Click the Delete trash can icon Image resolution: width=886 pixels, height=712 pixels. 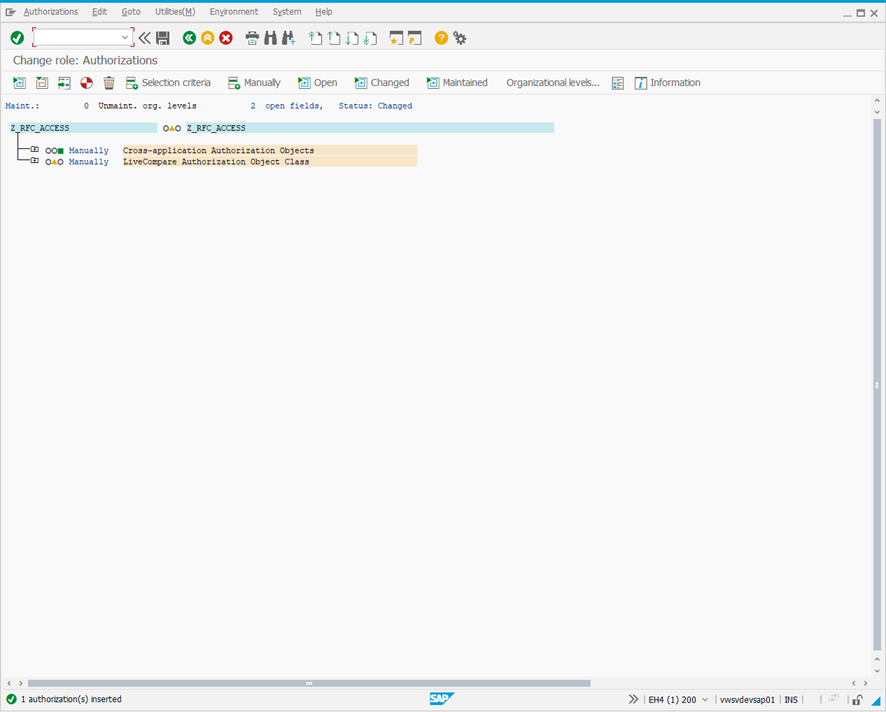click(x=108, y=83)
